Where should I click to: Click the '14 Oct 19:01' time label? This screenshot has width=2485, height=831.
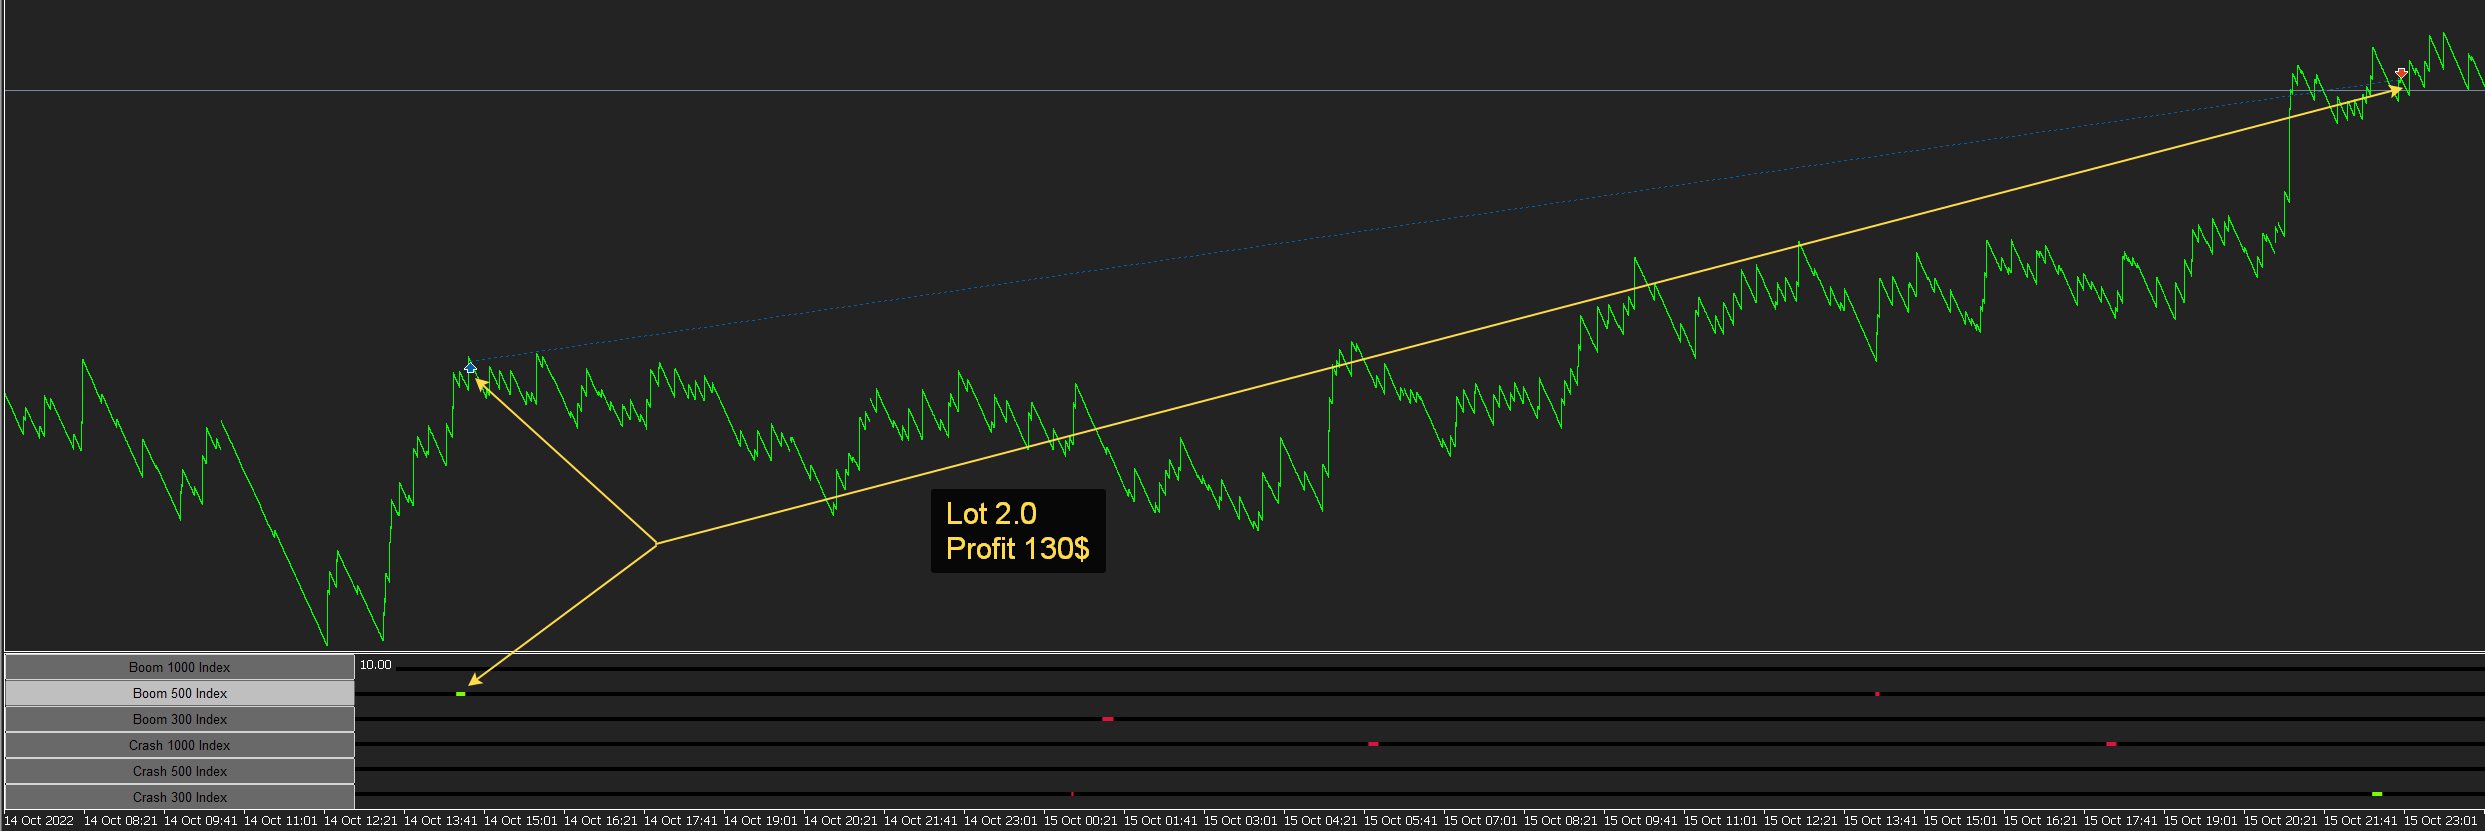pyautogui.click(x=761, y=821)
